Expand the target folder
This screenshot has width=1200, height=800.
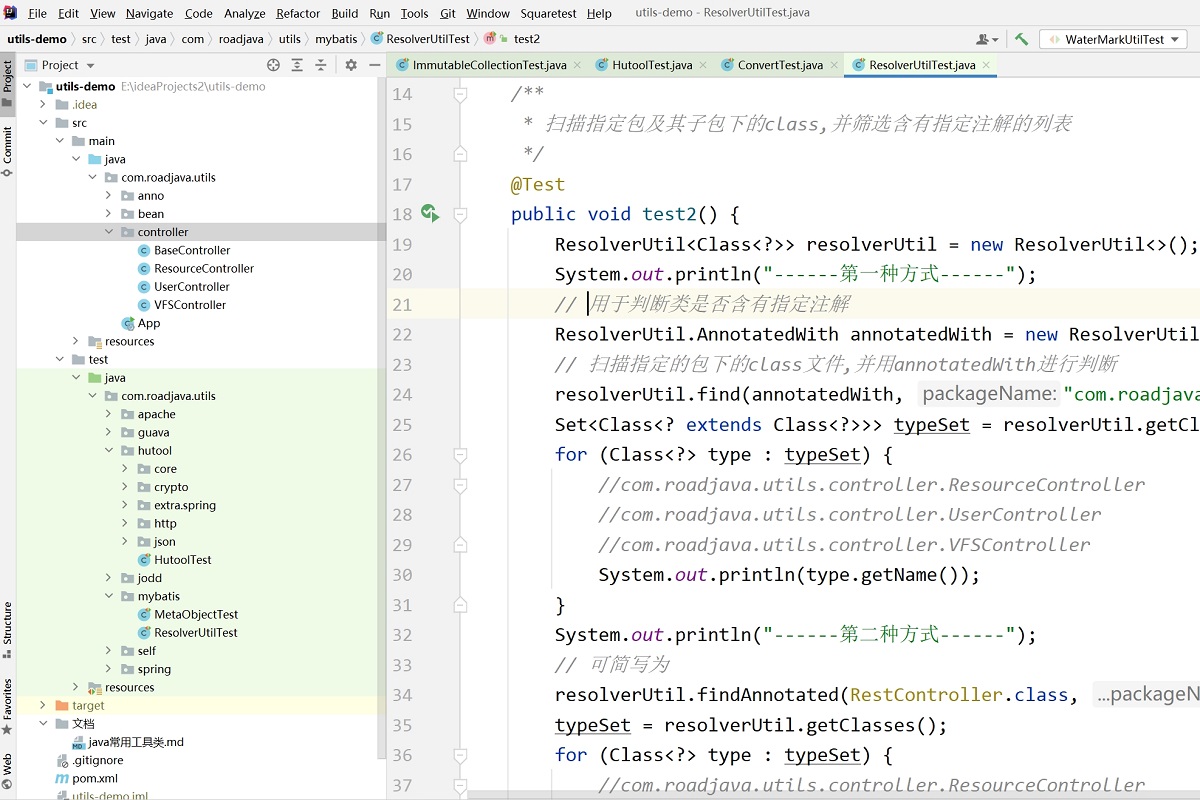tap(43, 705)
